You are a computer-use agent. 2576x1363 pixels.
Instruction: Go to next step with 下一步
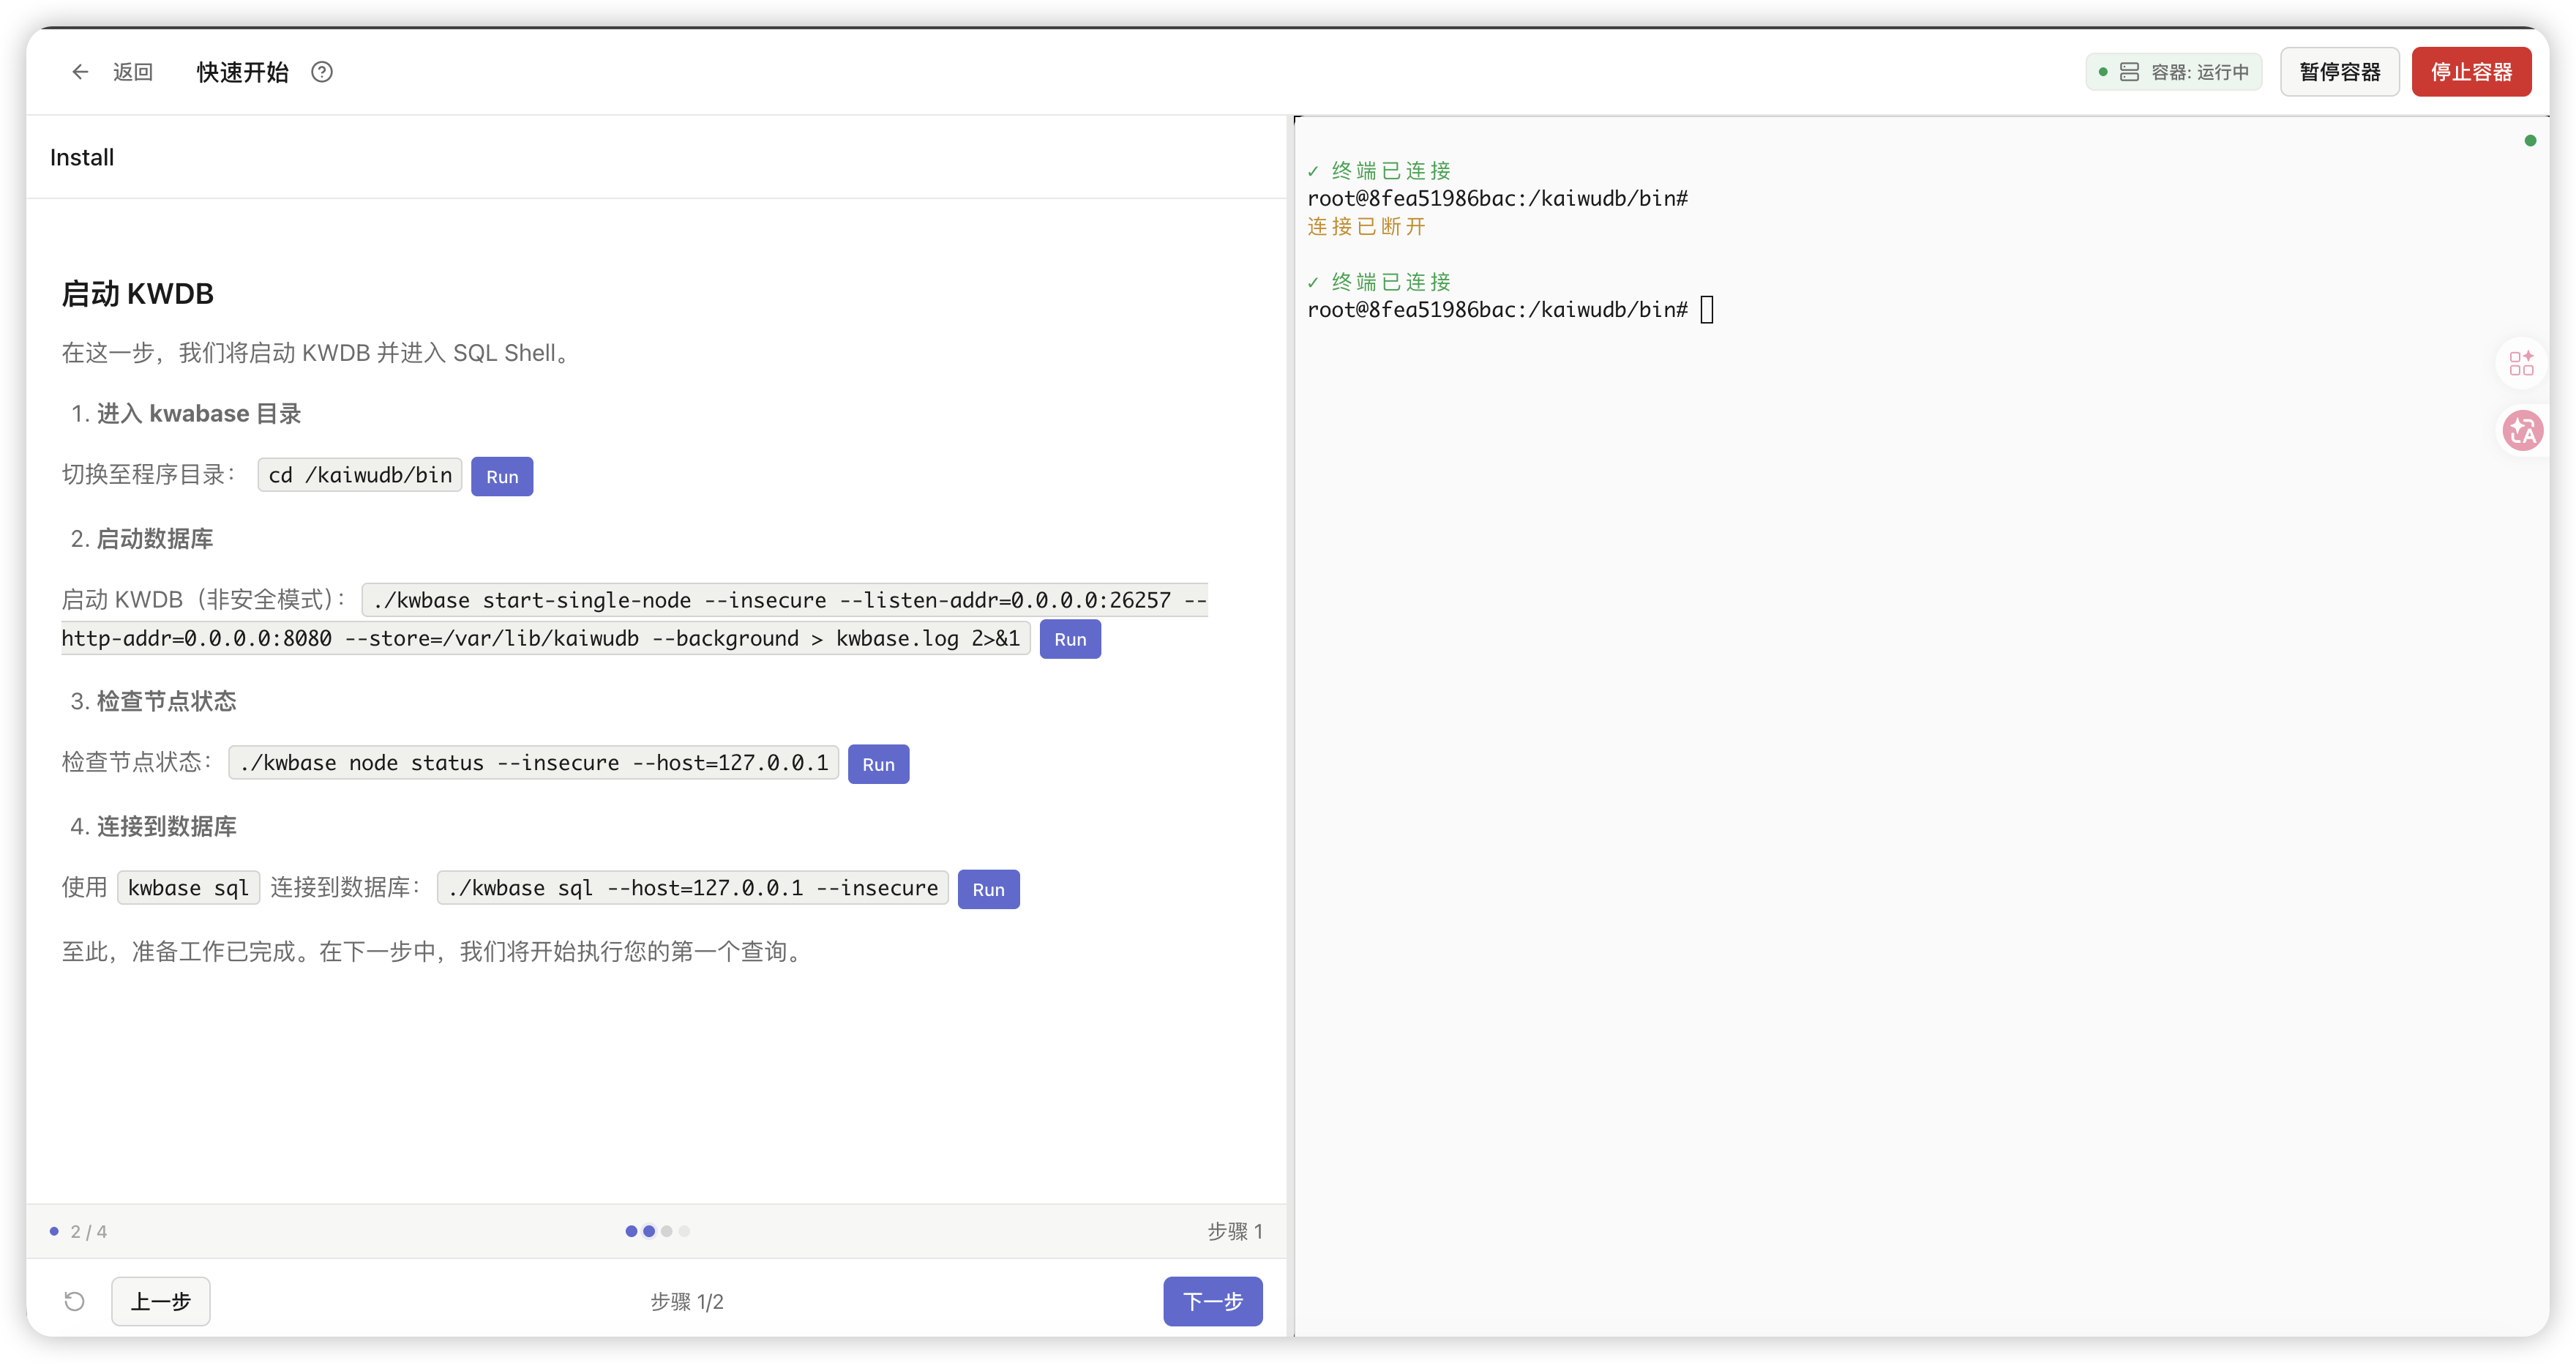click(1212, 1301)
